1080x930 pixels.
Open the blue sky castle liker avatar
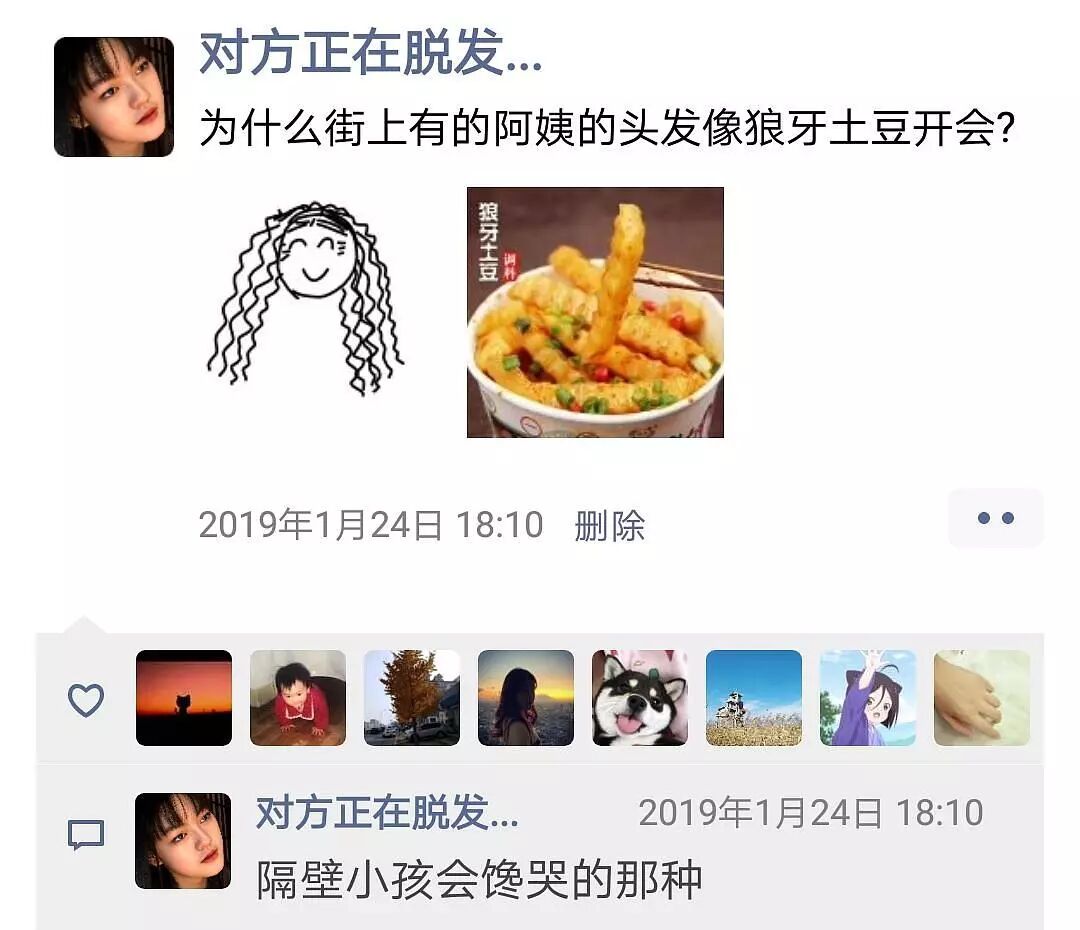pyautogui.click(x=754, y=698)
